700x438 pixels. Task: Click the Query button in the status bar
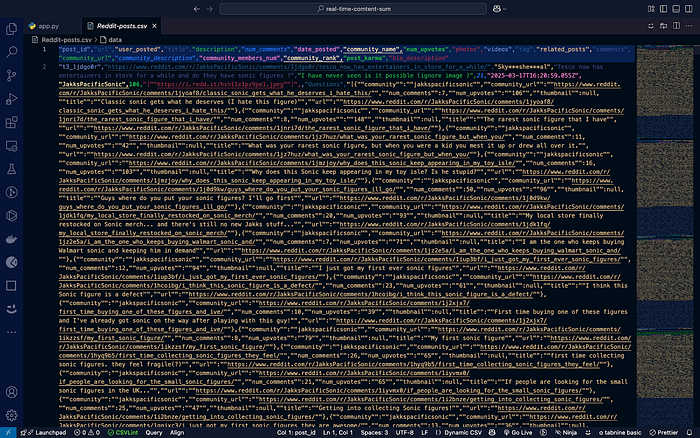pyautogui.click(x=154, y=433)
